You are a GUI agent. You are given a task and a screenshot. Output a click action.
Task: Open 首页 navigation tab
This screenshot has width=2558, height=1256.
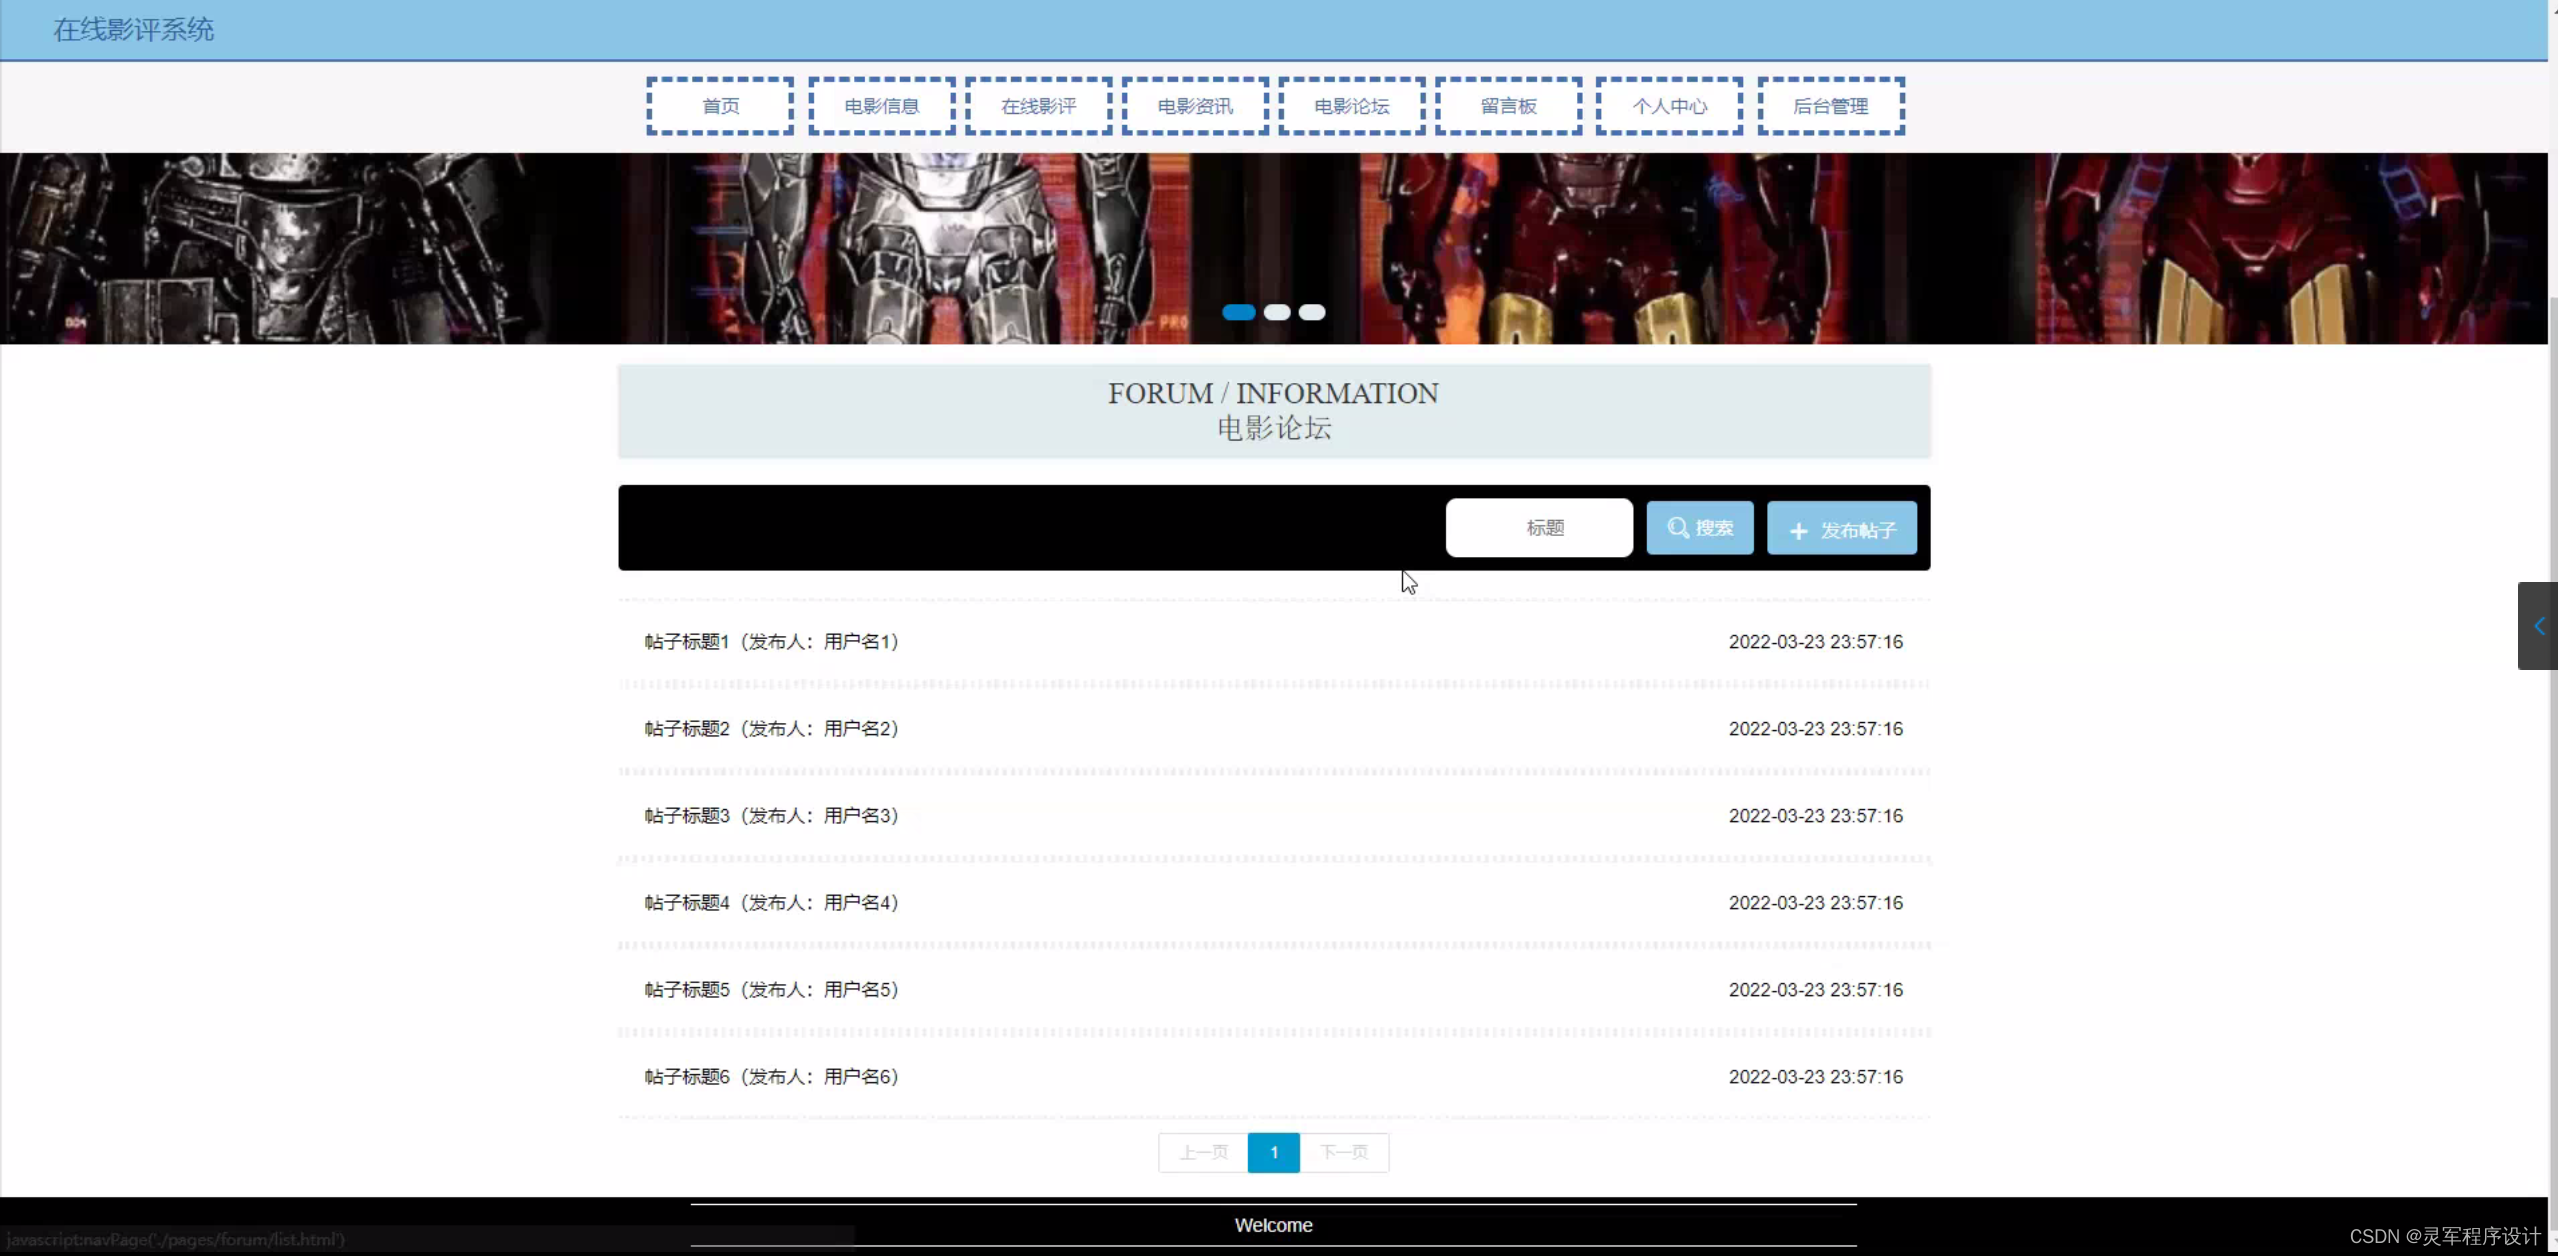pos(720,106)
